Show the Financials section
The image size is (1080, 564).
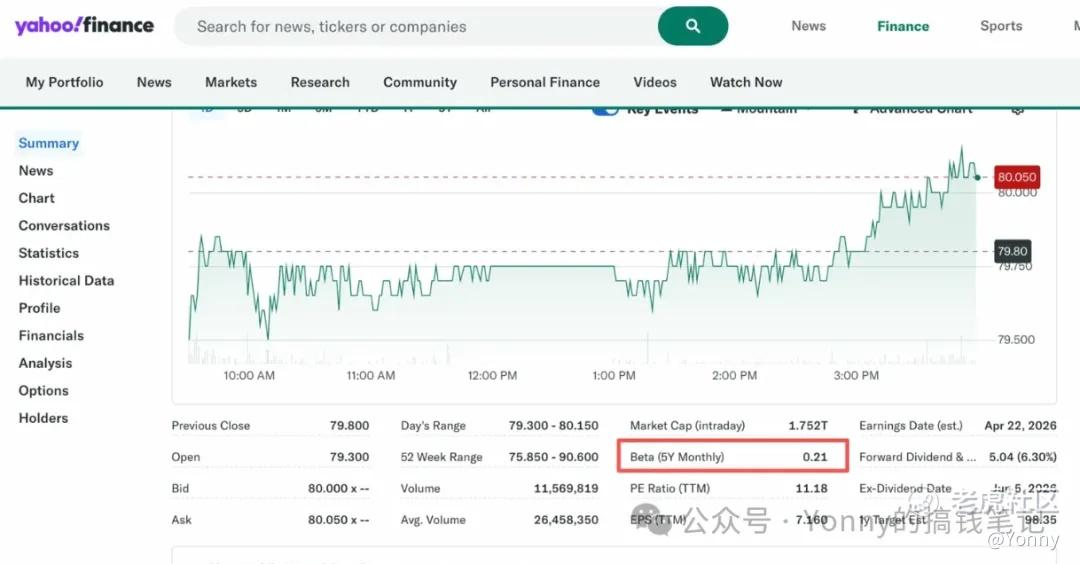[x=51, y=336]
